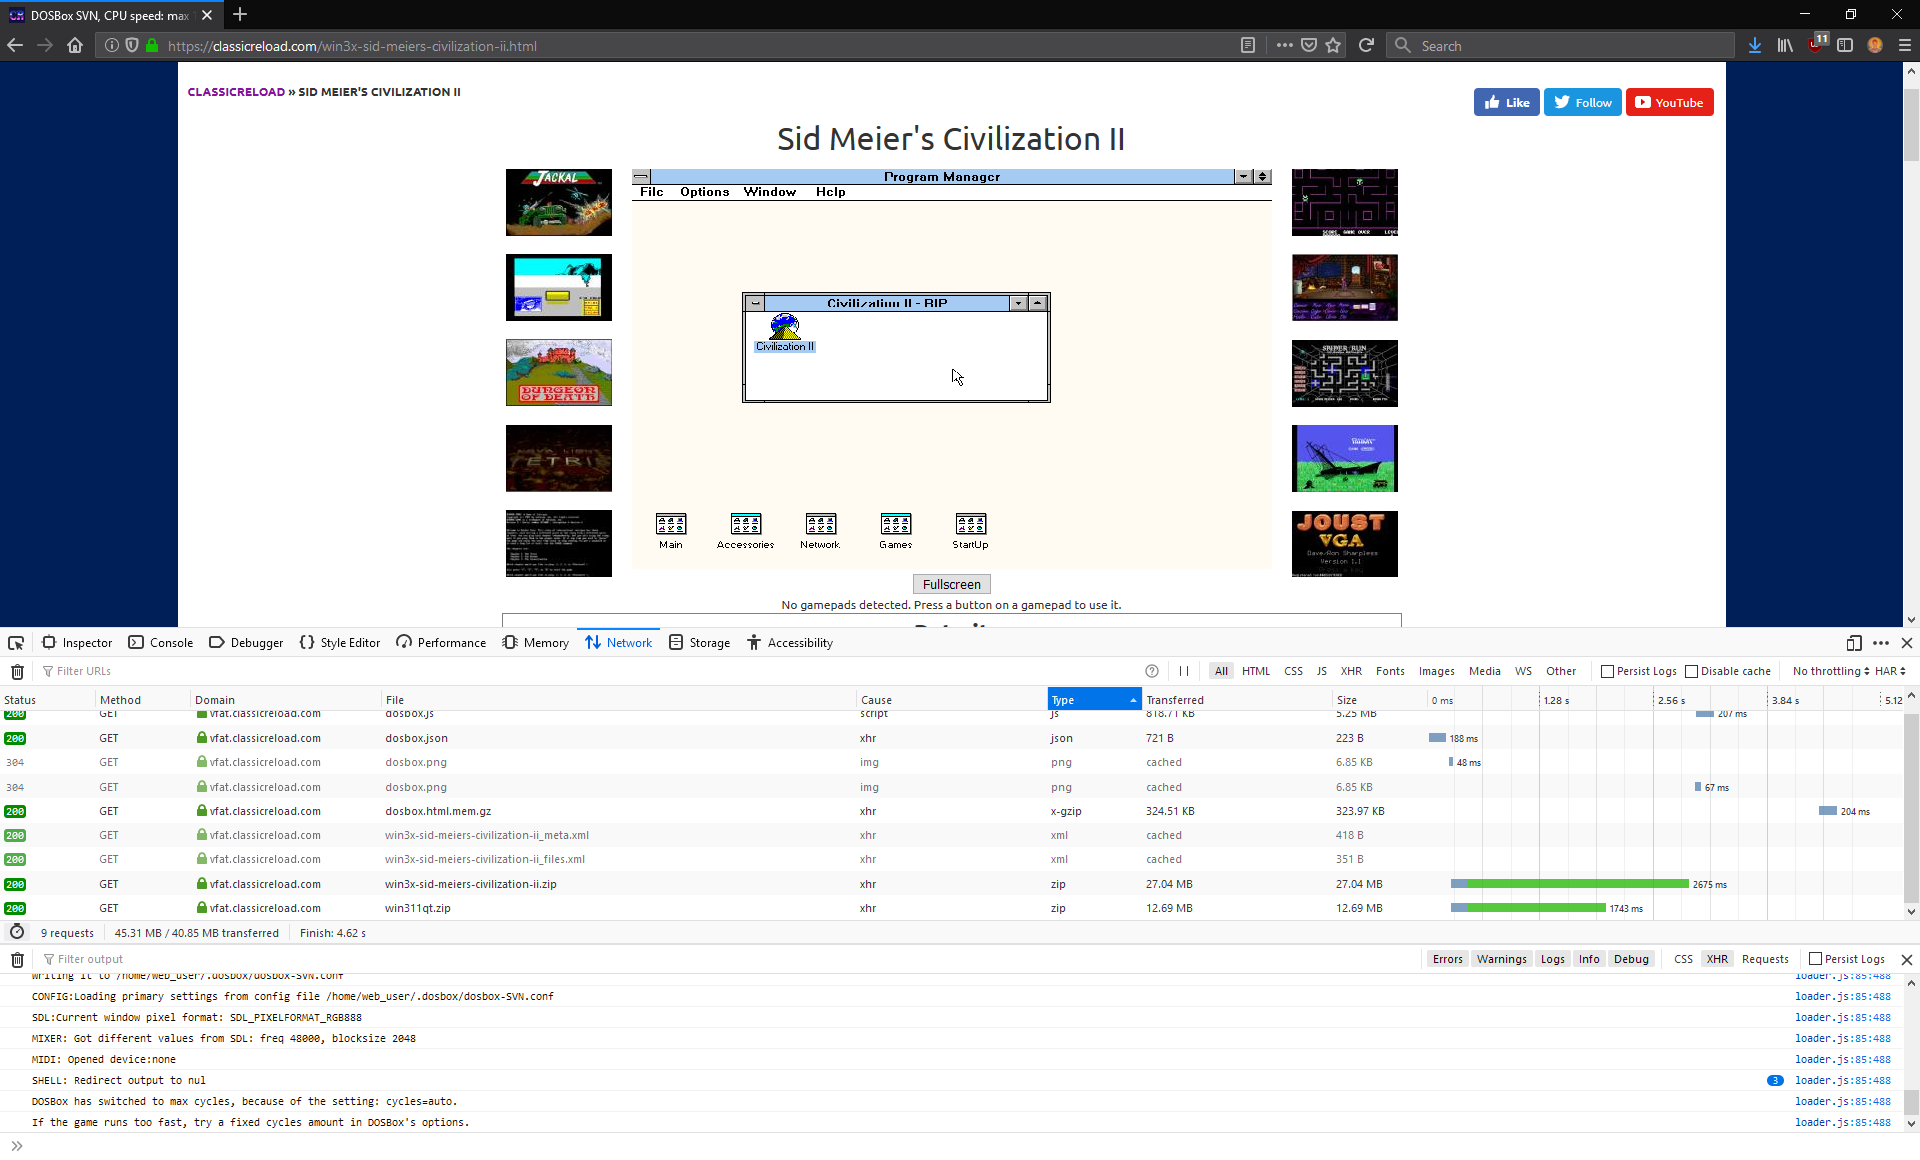Pause network recording button
This screenshot has height=1160, width=1920.
[1184, 672]
